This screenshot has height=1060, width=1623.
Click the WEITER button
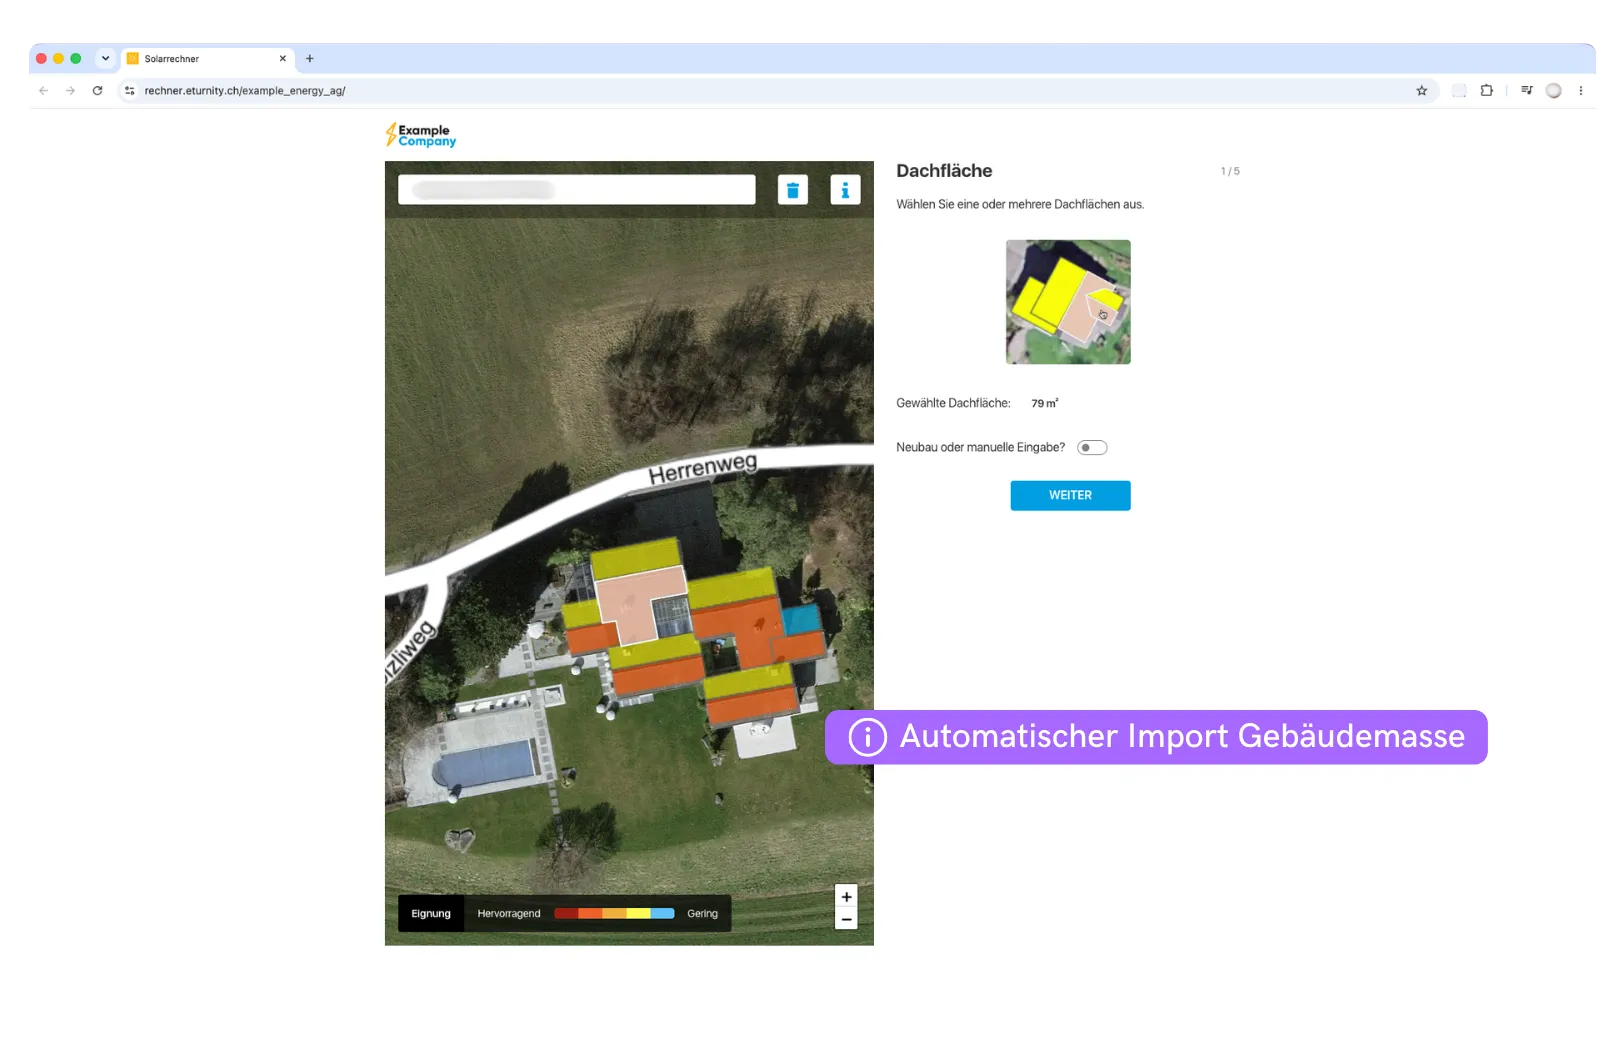(1070, 496)
